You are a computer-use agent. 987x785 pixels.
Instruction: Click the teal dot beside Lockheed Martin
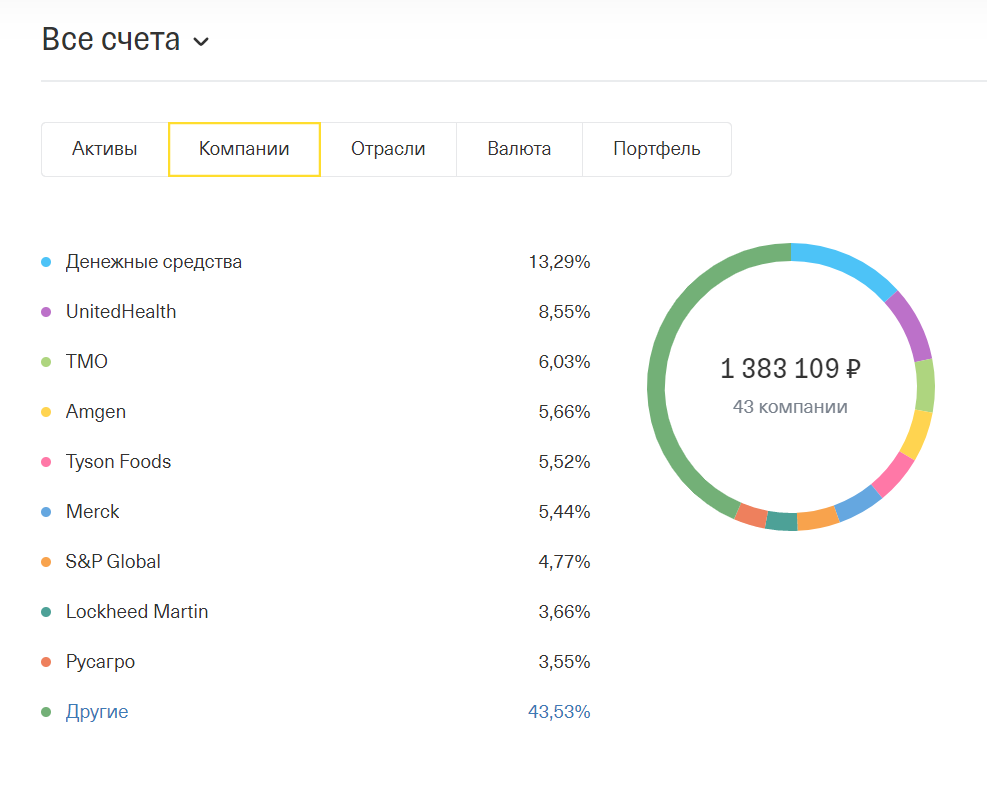point(46,612)
